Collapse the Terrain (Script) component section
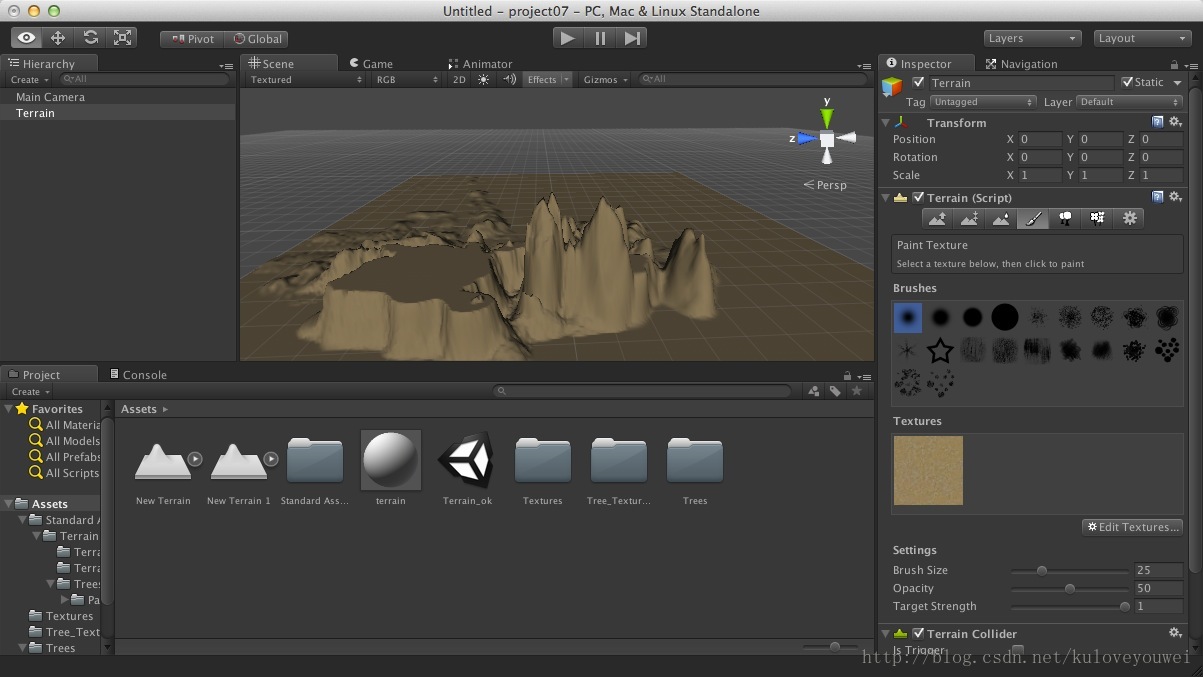 [886, 198]
